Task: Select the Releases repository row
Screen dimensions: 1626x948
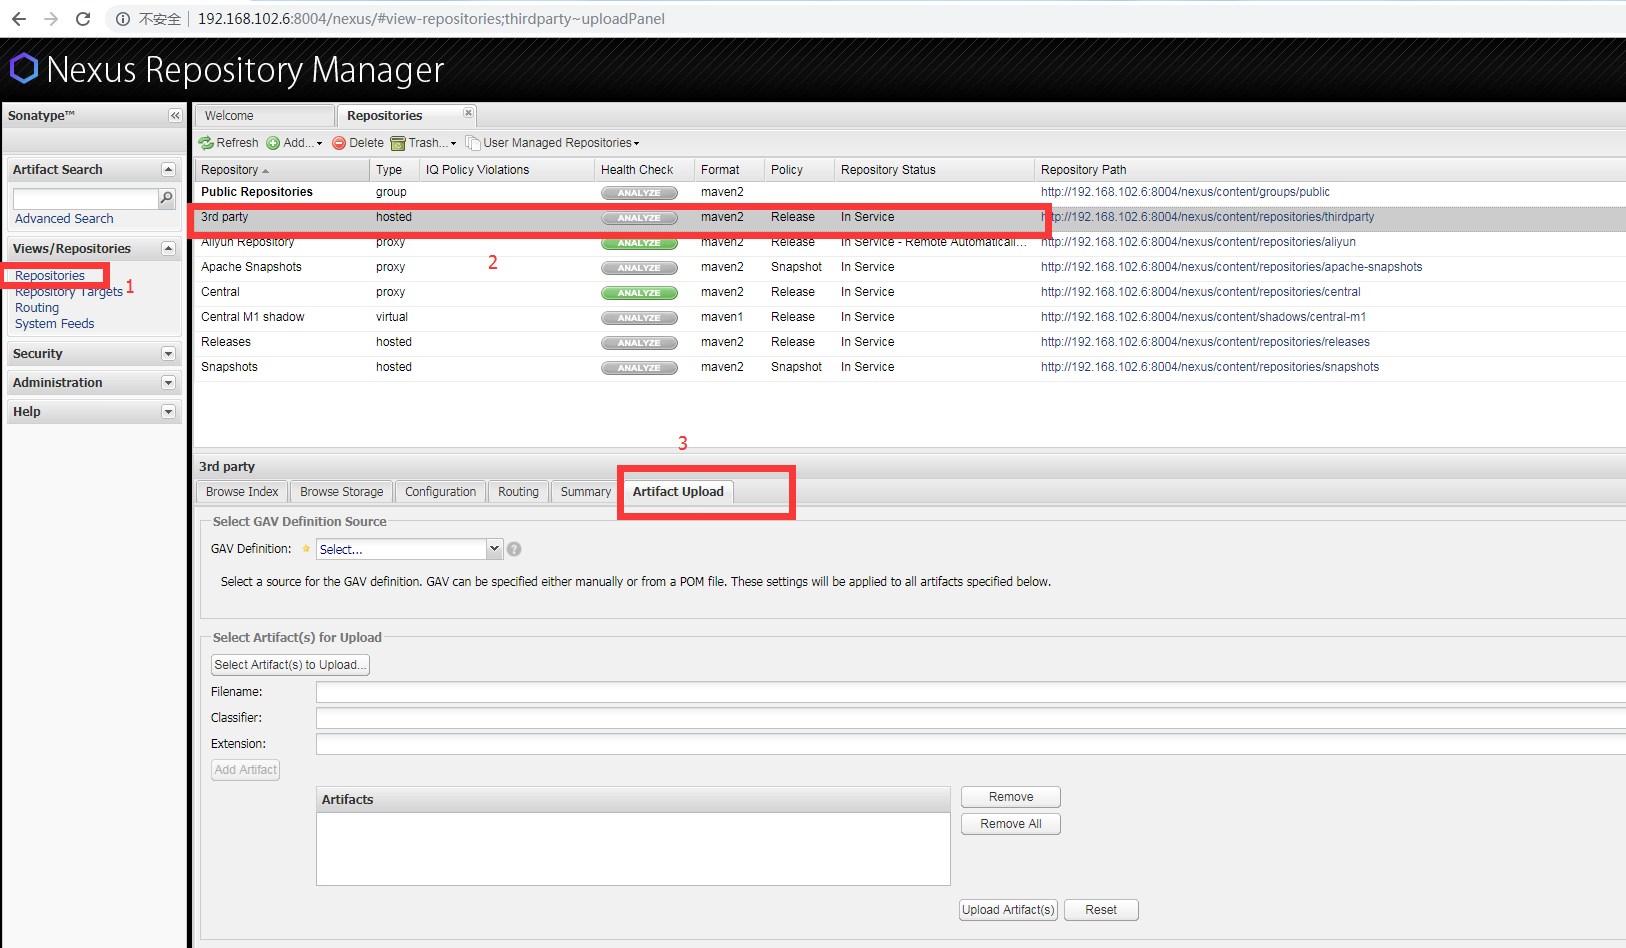Action: pos(910,342)
